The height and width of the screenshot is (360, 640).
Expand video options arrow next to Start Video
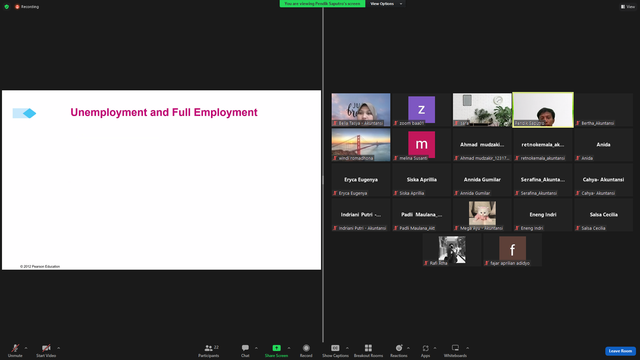click(58, 348)
